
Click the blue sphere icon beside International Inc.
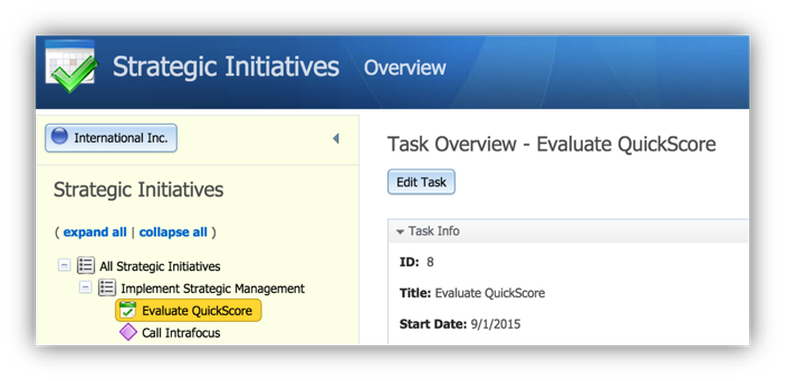click(60, 136)
